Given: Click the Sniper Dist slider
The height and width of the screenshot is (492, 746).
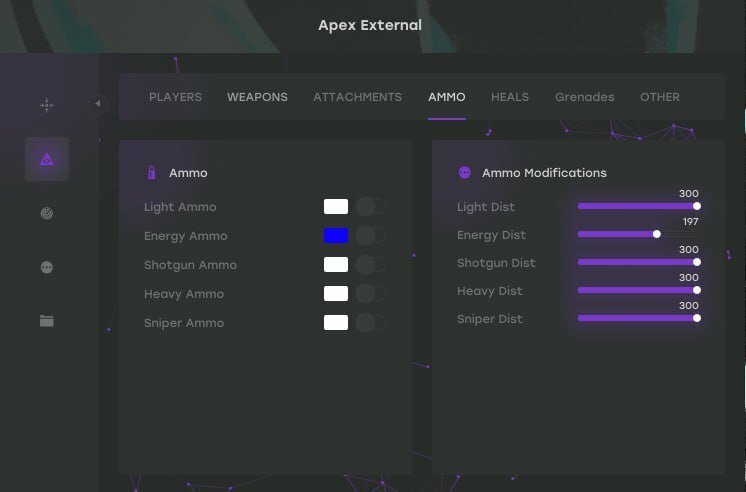Looking at the screenshot, I should 638,318.
